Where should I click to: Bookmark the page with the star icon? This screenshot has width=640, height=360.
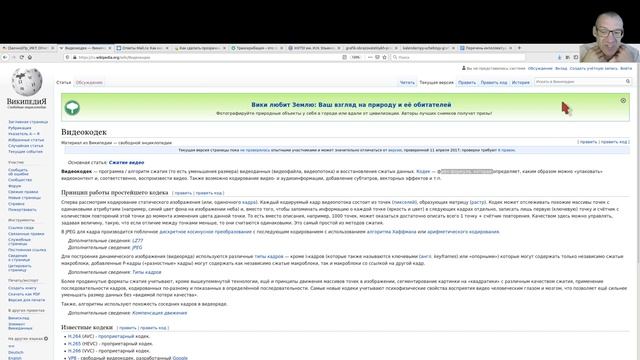384,58
